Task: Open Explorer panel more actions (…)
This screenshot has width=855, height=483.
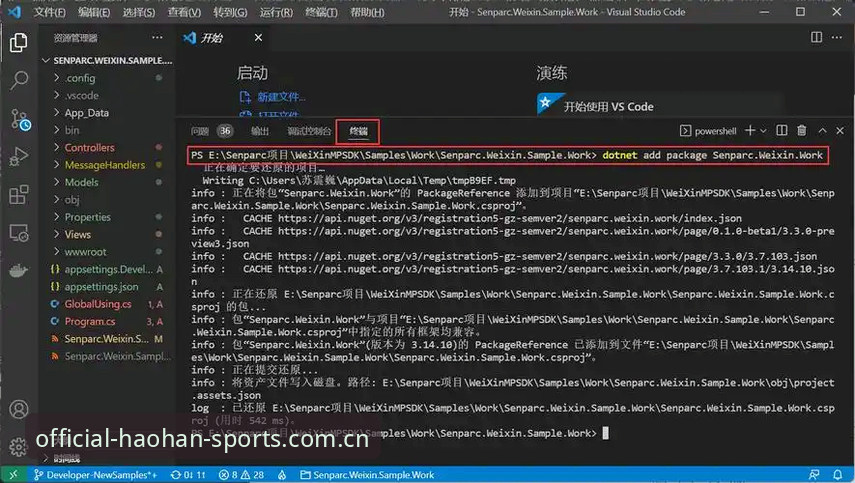Action: point(157,37)
